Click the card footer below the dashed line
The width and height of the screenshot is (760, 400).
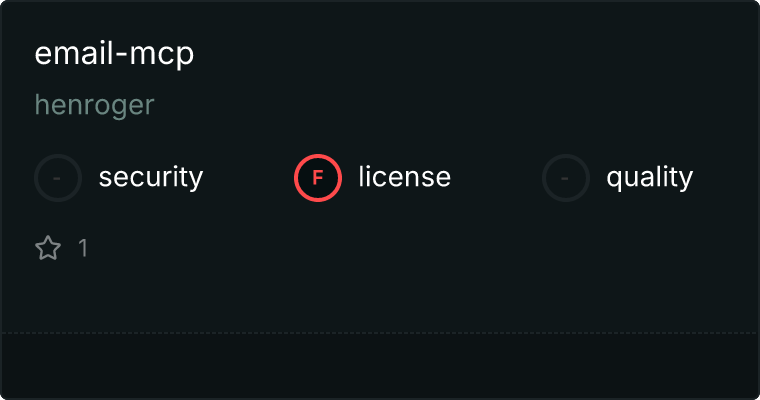380,366
